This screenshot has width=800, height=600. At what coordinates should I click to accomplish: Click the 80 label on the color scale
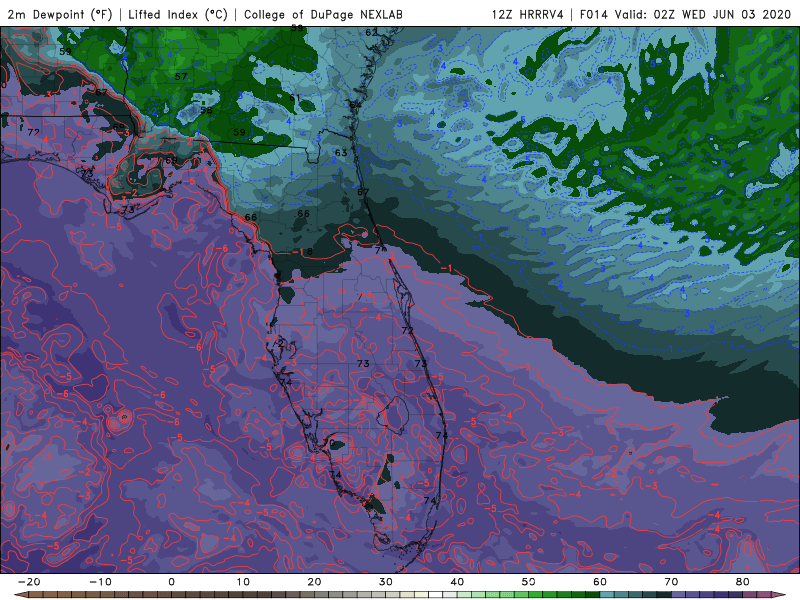point(743,582)
